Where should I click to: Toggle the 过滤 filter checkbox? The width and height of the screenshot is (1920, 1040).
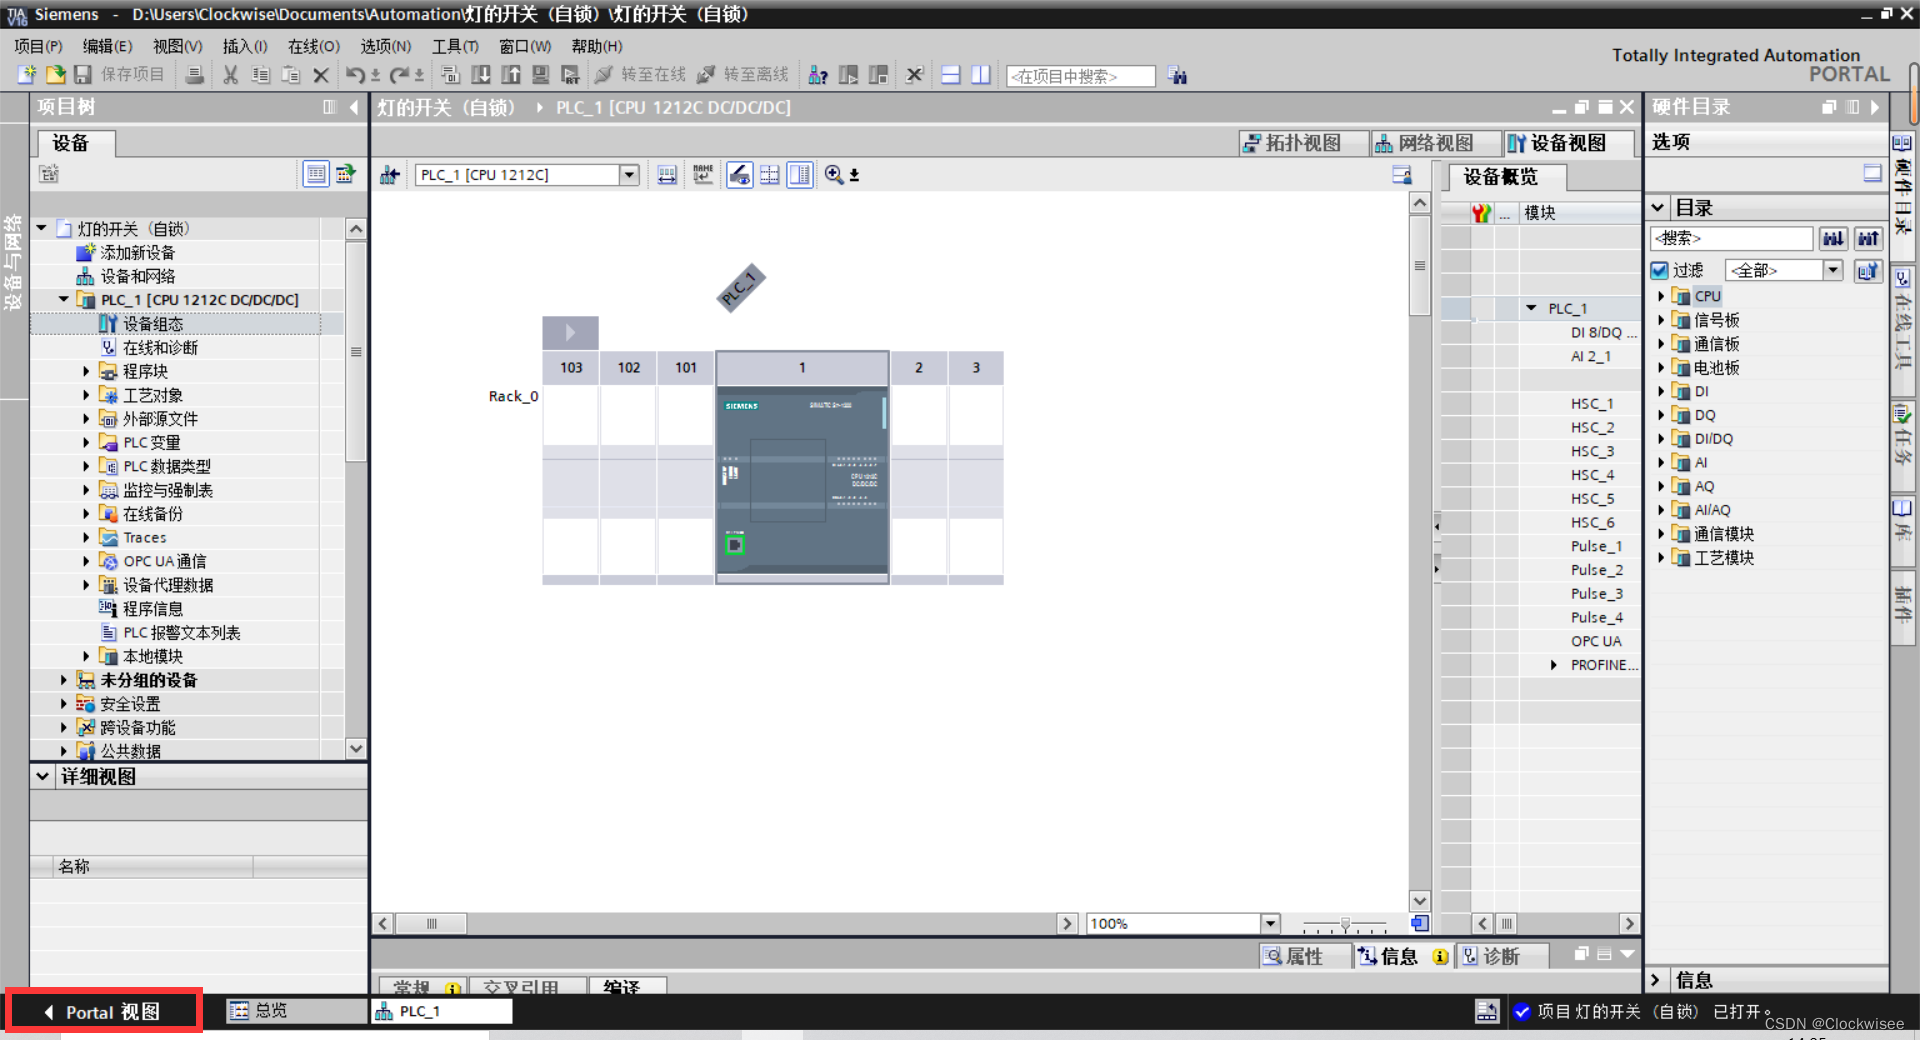[1660, 270]
